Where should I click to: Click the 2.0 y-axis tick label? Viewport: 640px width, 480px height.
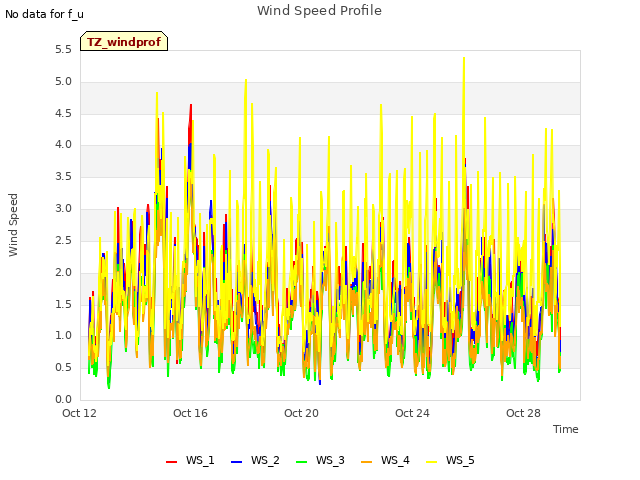pyautogui.click(x=63, y=272)
